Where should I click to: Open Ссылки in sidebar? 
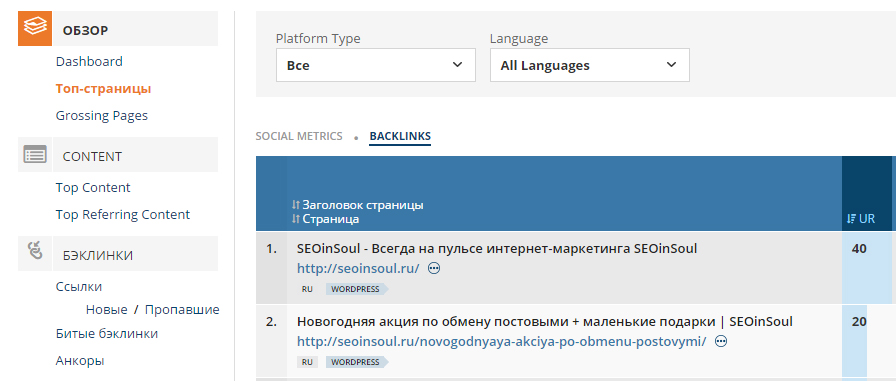(x=79, y=286)
